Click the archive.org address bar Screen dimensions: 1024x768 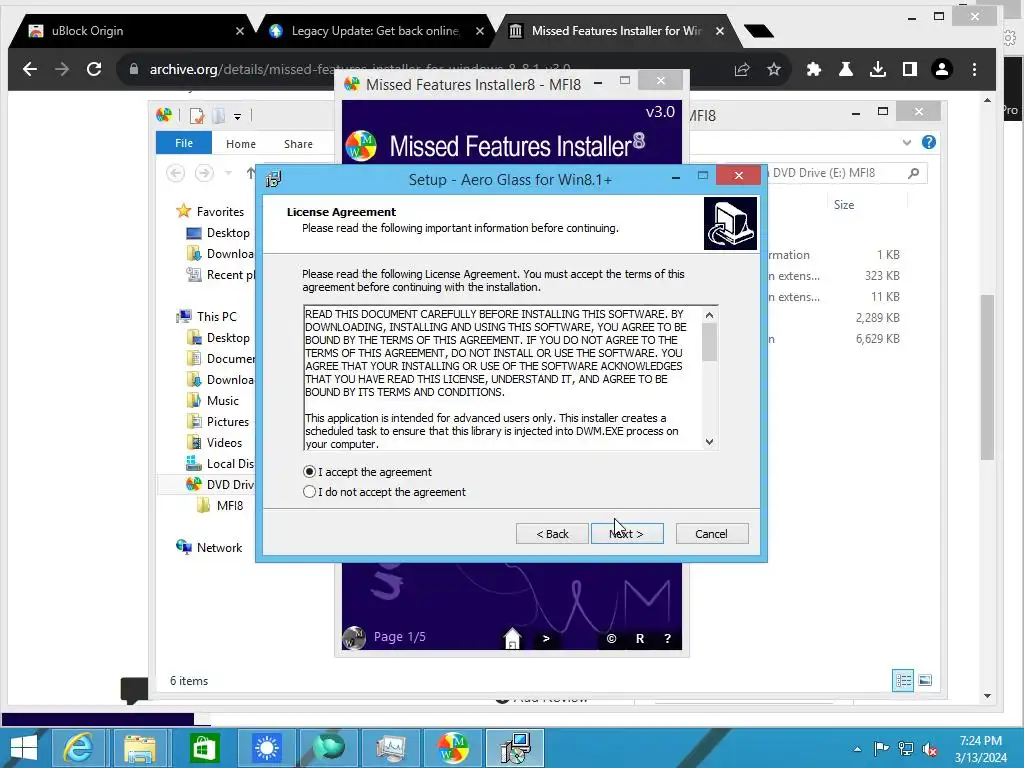click(424, 69)
